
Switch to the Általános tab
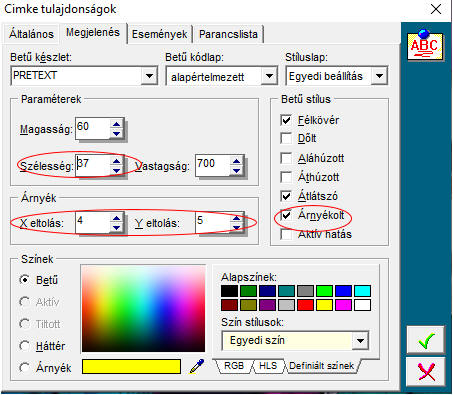[31, 34]
